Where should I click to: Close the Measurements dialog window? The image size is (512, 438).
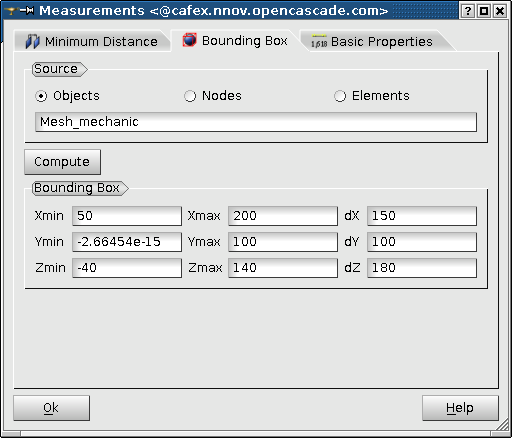coord(500,11)
